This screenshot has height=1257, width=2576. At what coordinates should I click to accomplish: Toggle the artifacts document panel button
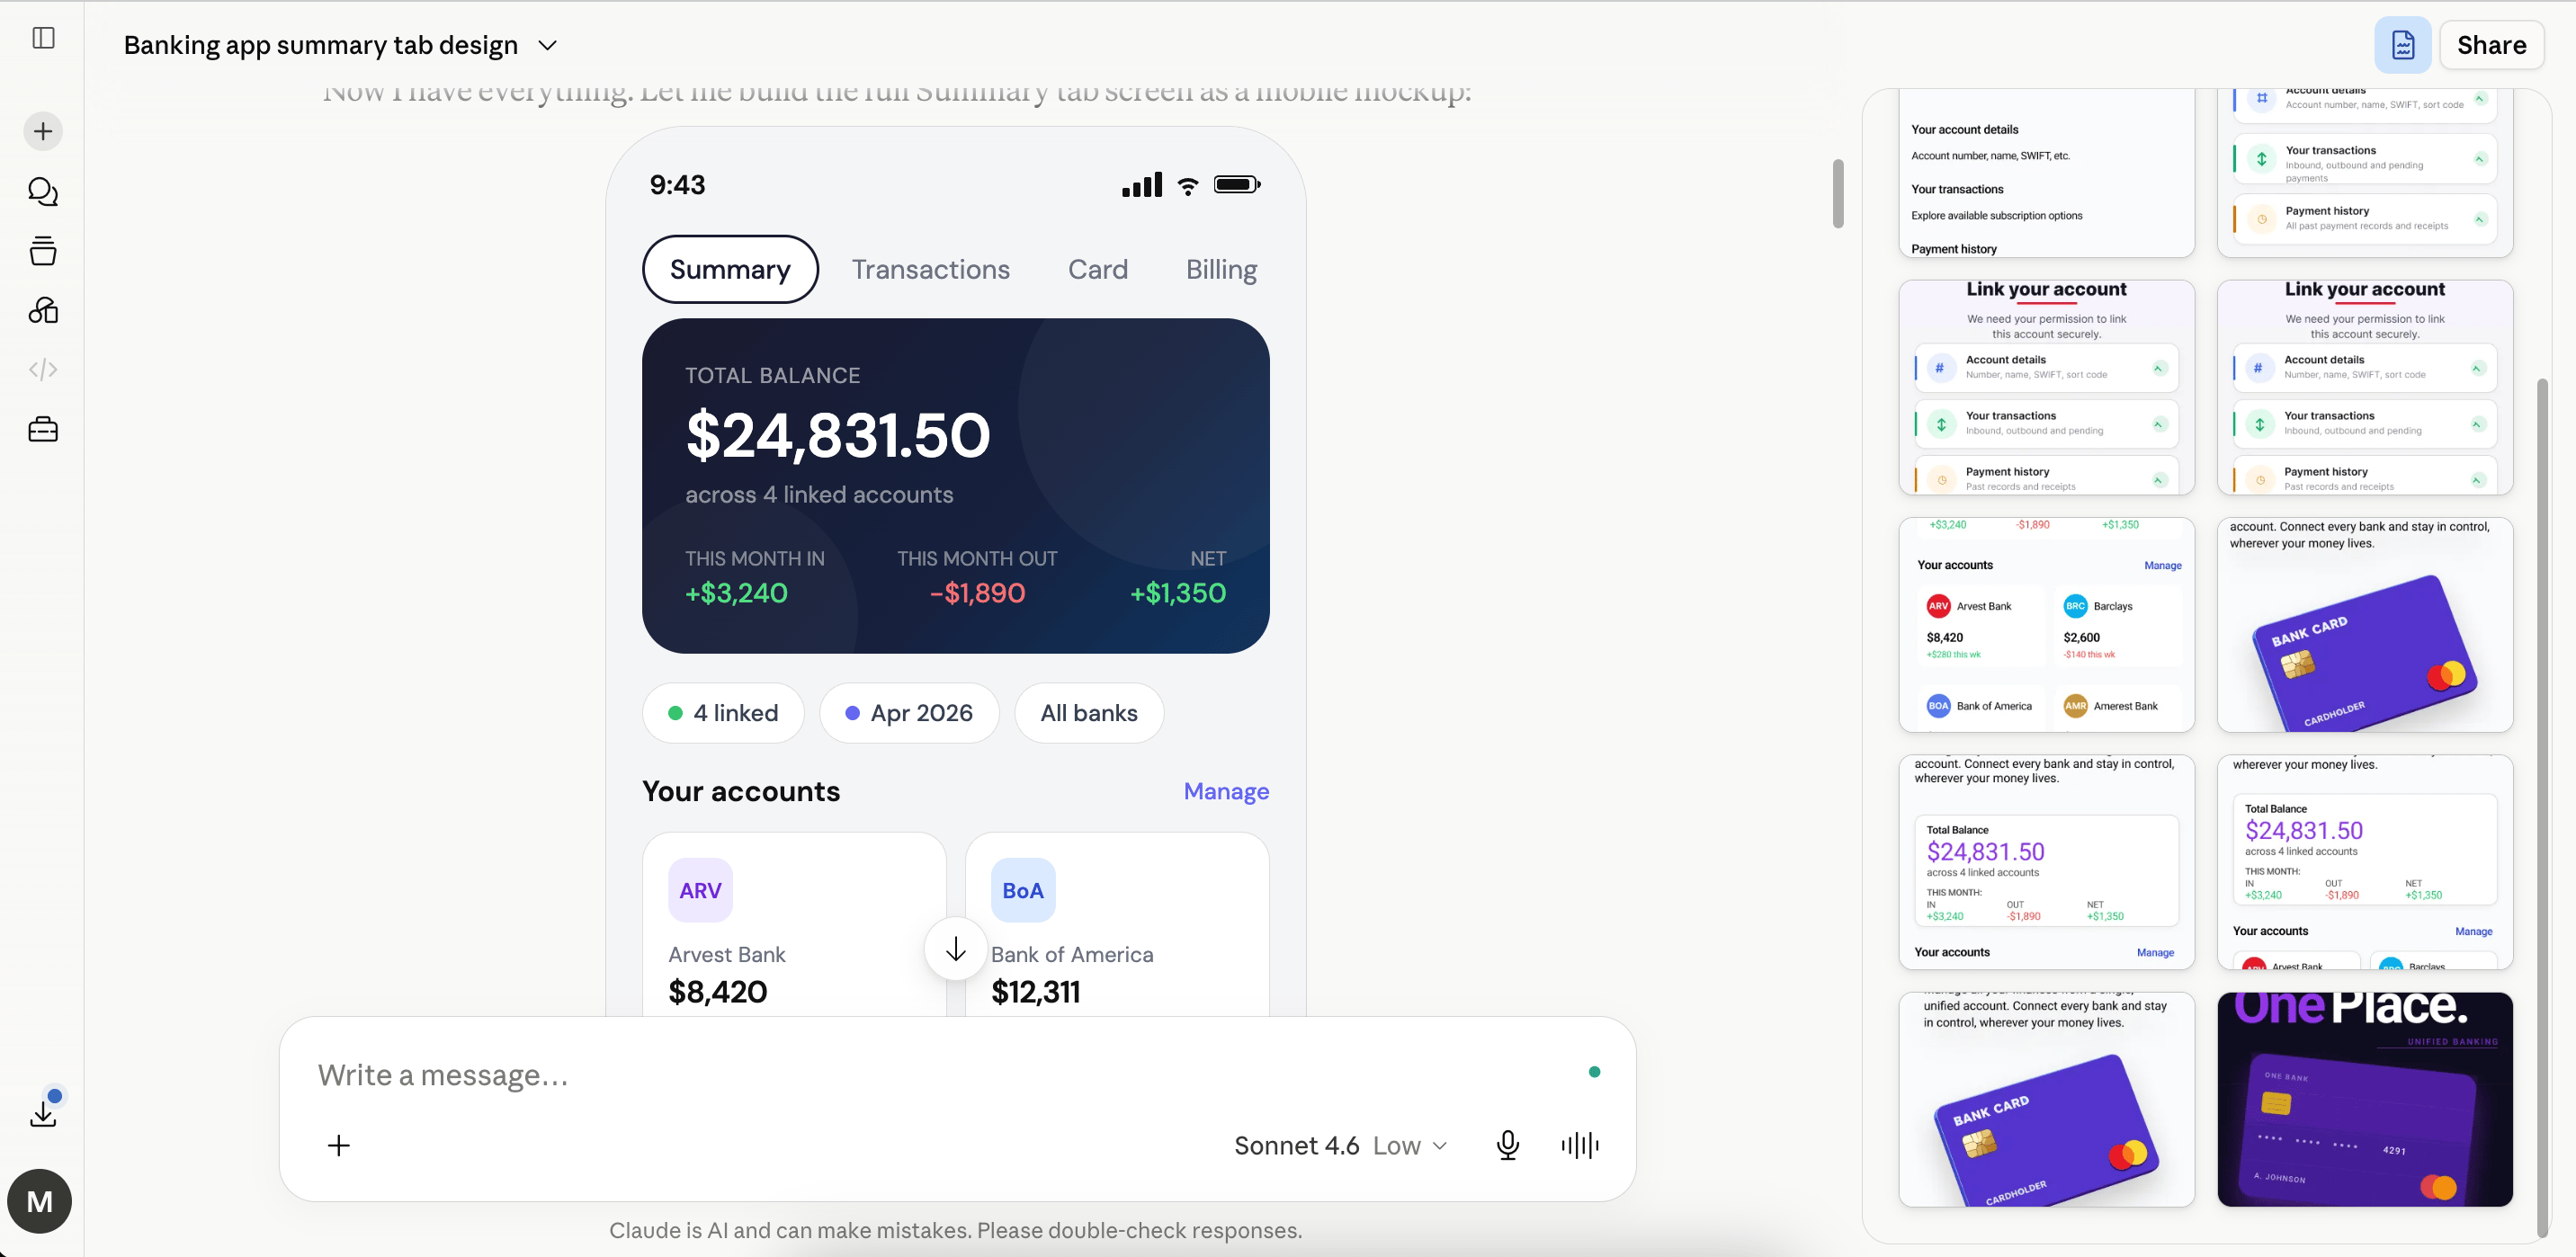coord(2402,45)
